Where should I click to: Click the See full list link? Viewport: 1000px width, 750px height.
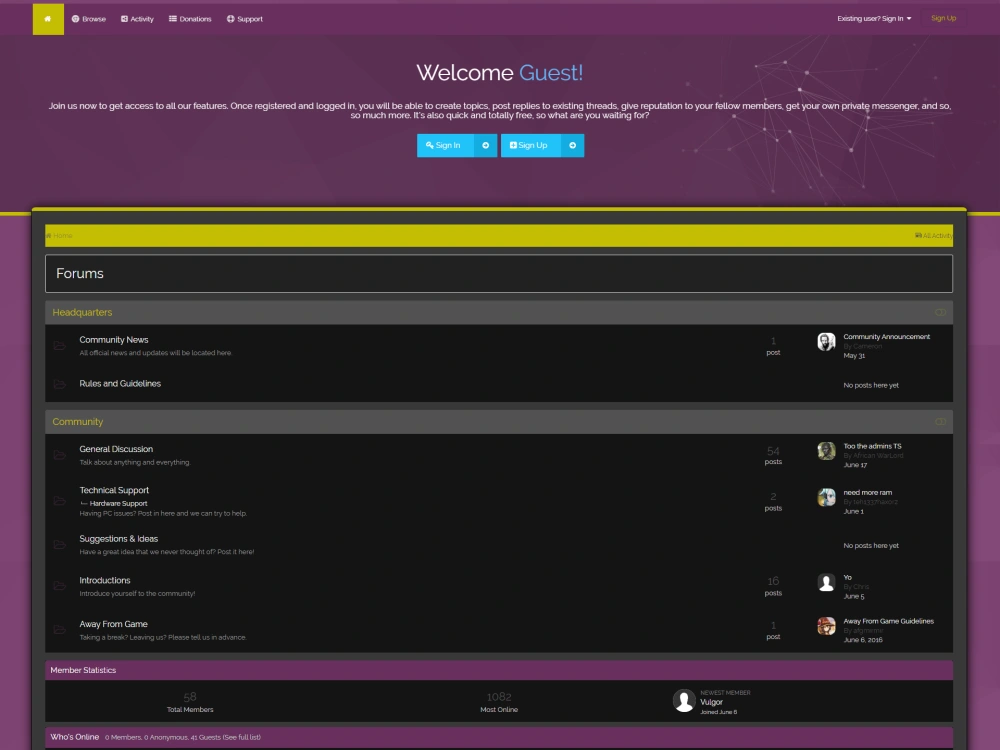pyautogui.click(x=241, y=737)
